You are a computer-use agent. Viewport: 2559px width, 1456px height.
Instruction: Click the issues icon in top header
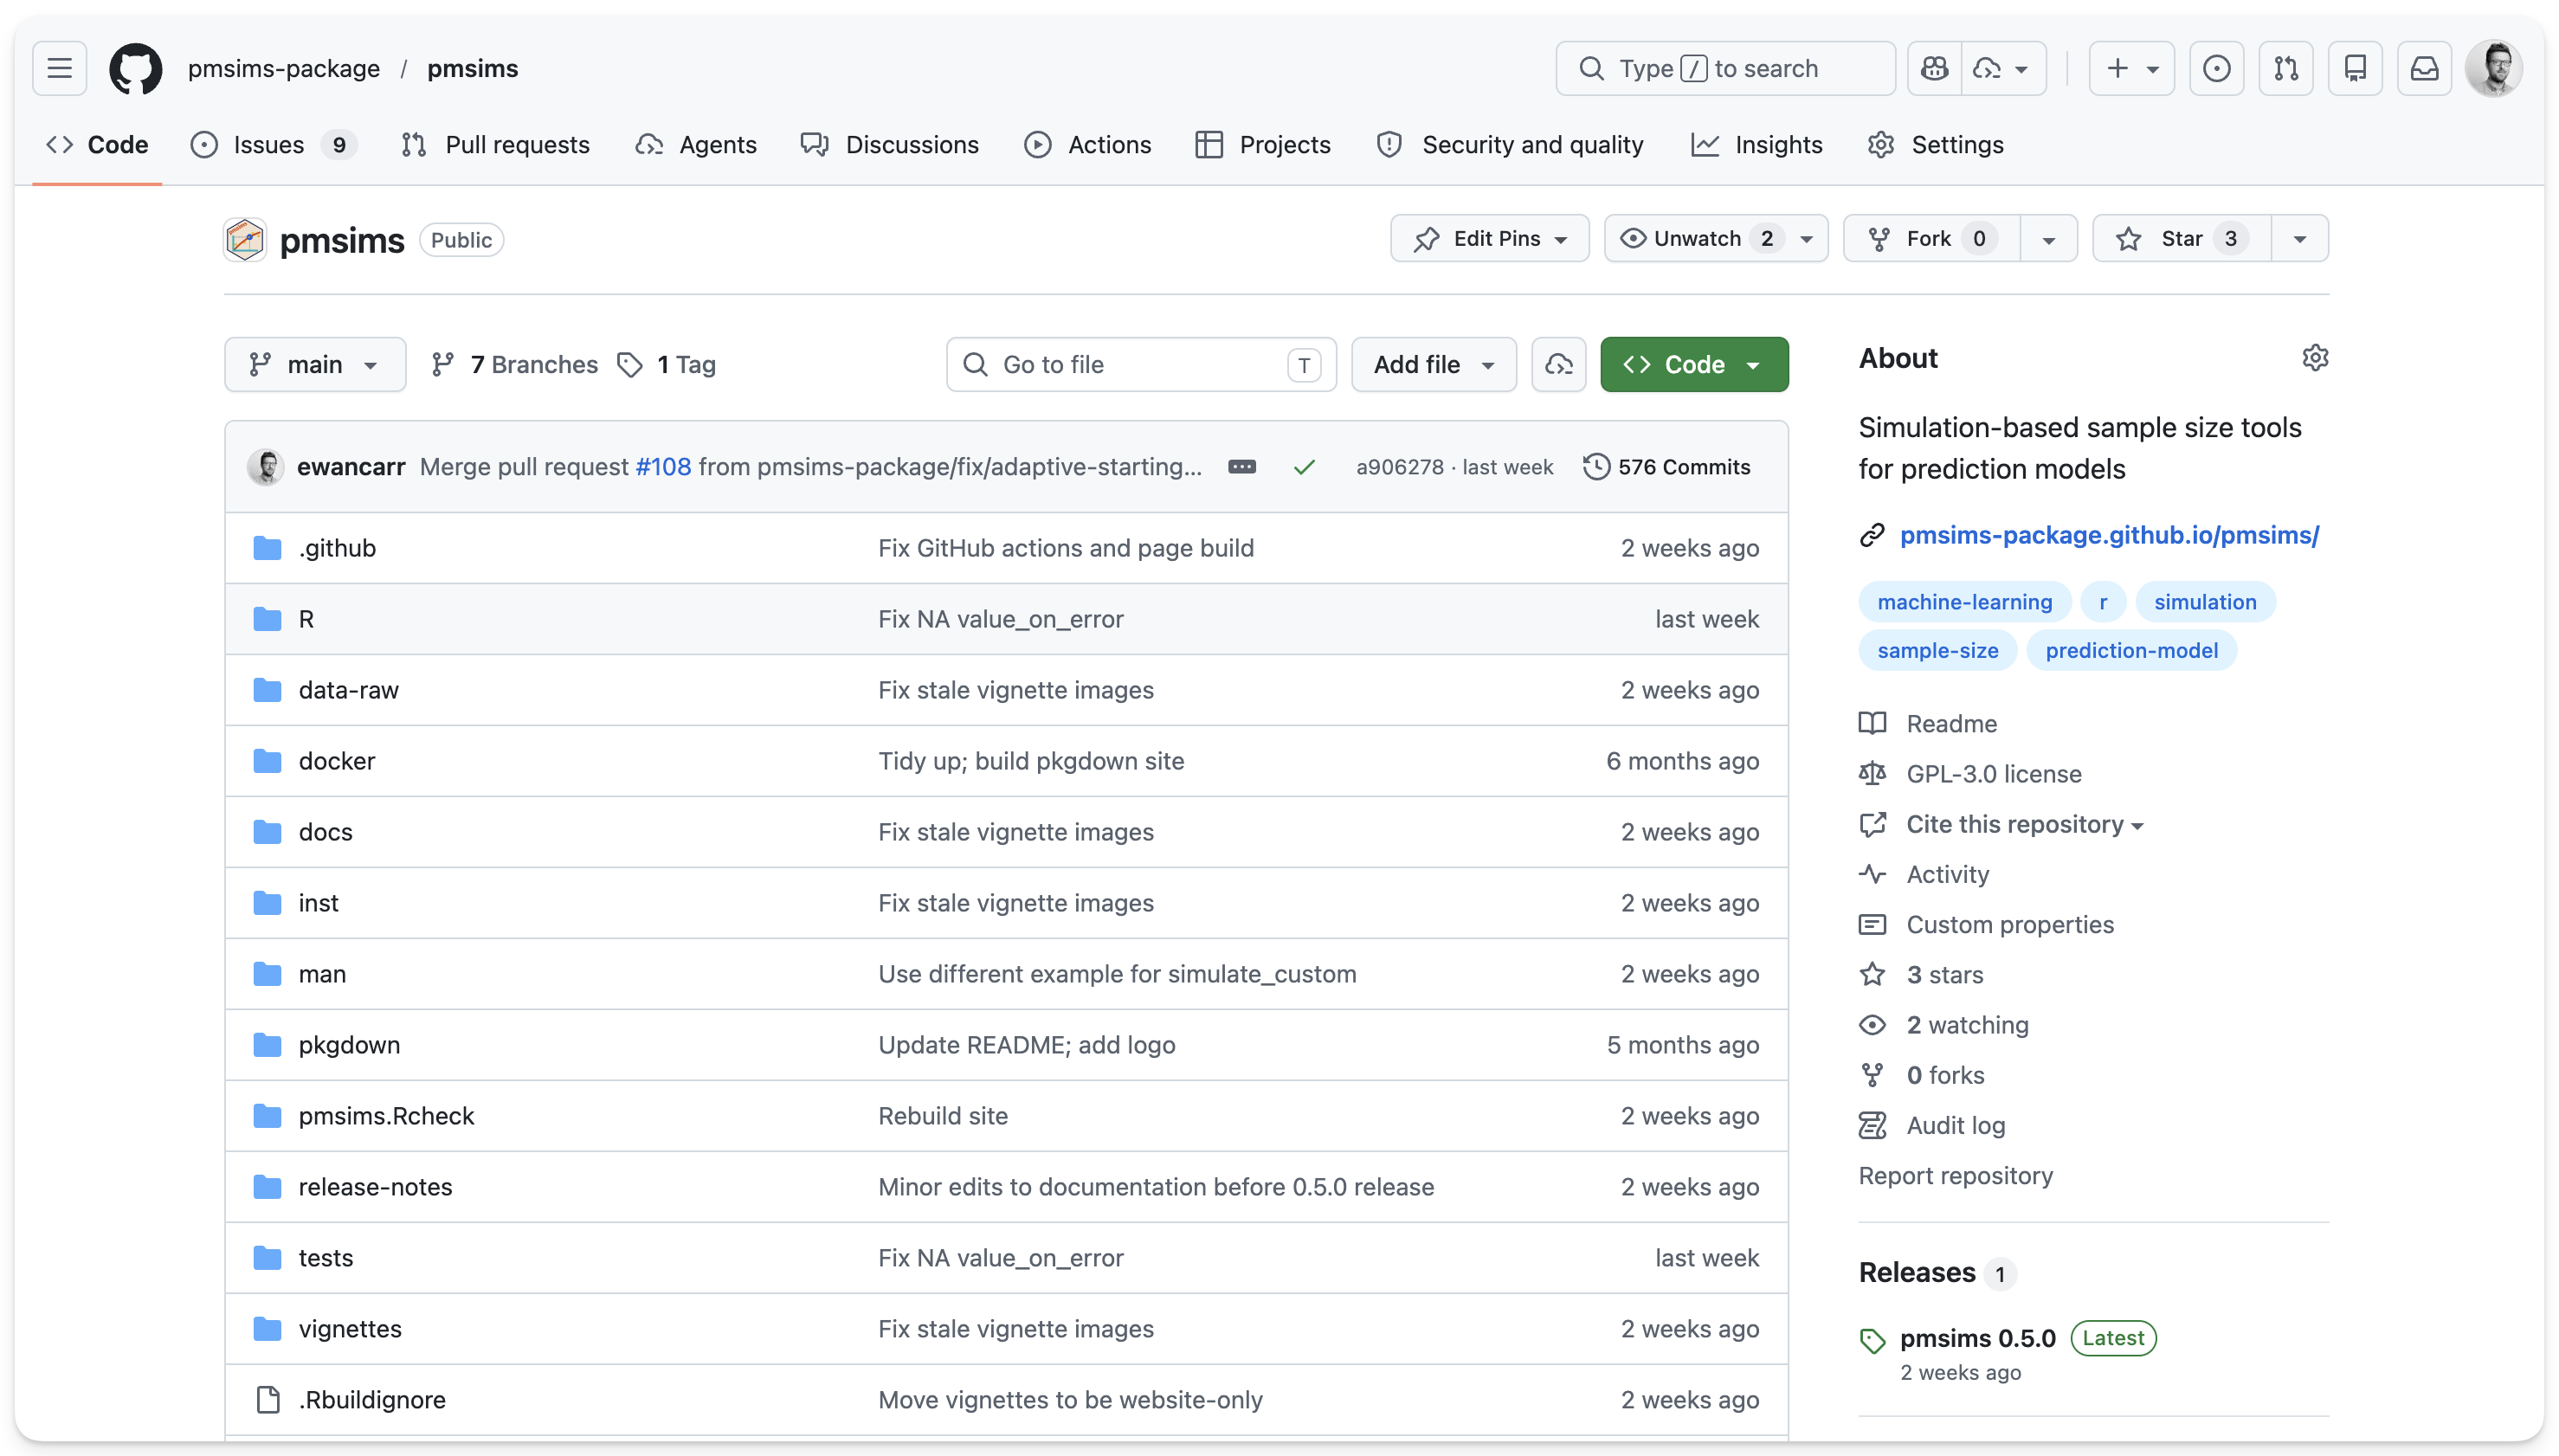[2216, 68]
